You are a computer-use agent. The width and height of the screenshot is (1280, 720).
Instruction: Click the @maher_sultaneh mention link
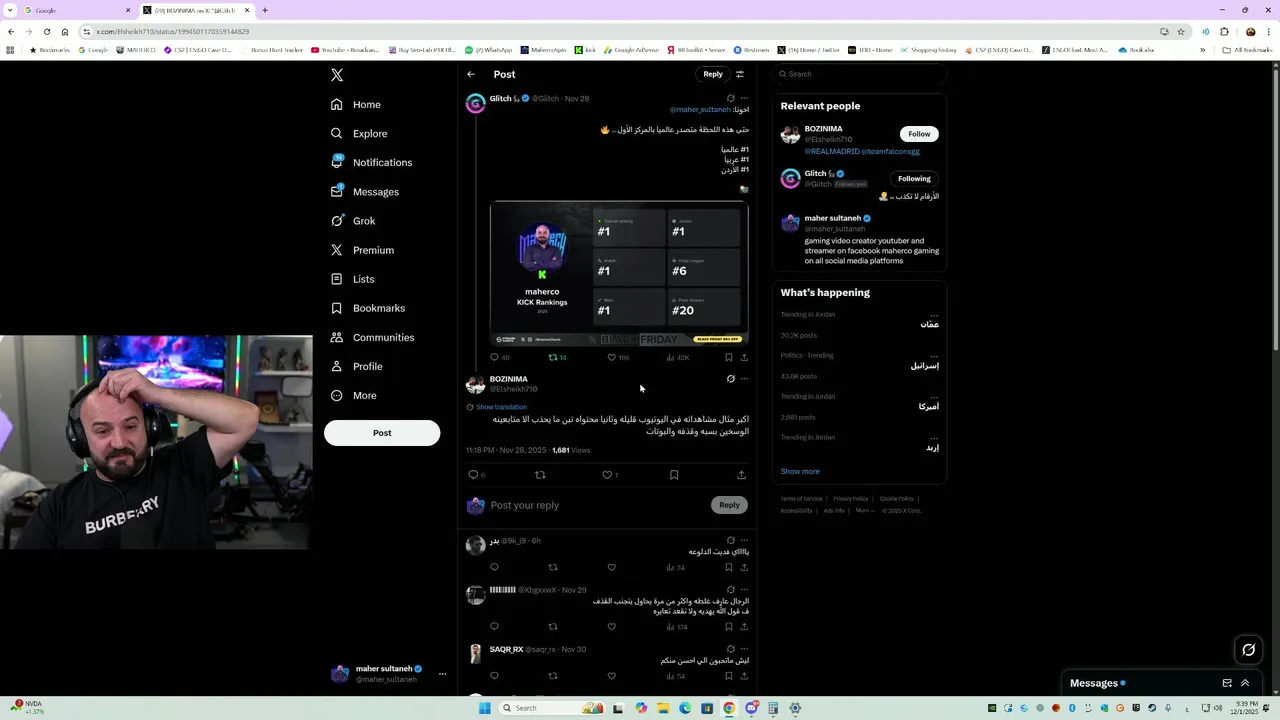click(700, 109)
